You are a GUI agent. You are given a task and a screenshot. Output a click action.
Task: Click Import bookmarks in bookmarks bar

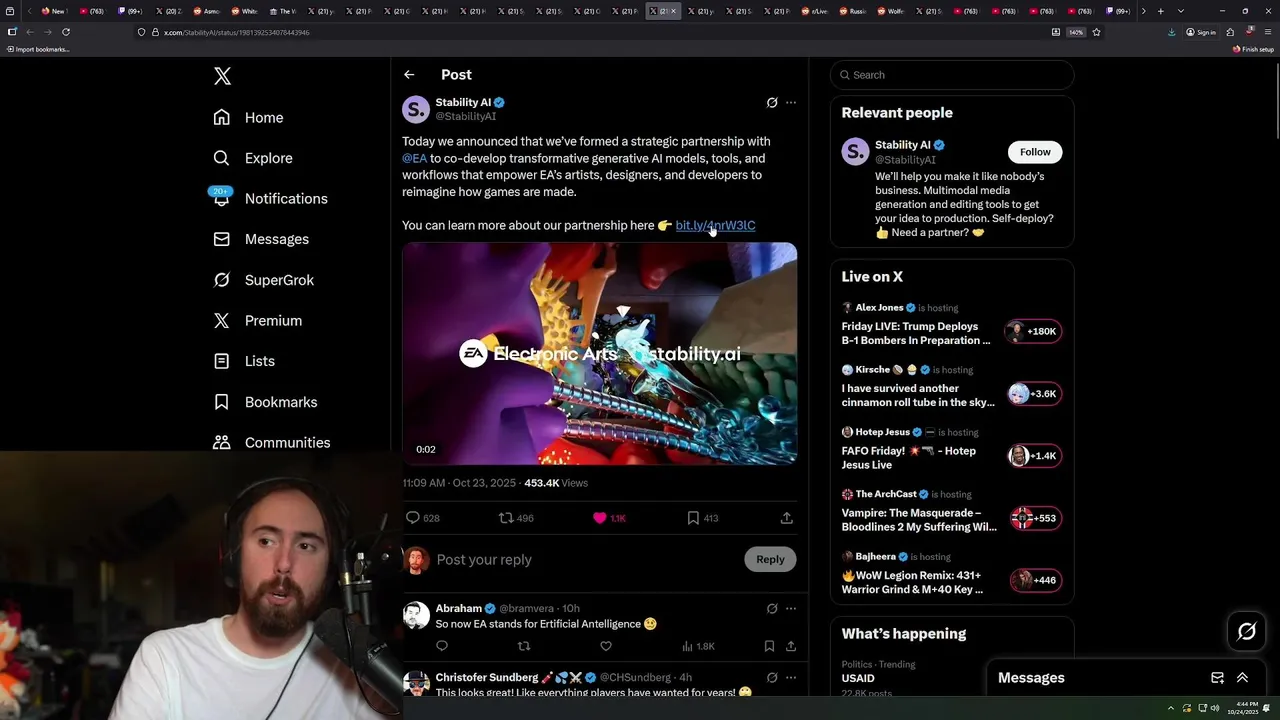coord(38,49)
